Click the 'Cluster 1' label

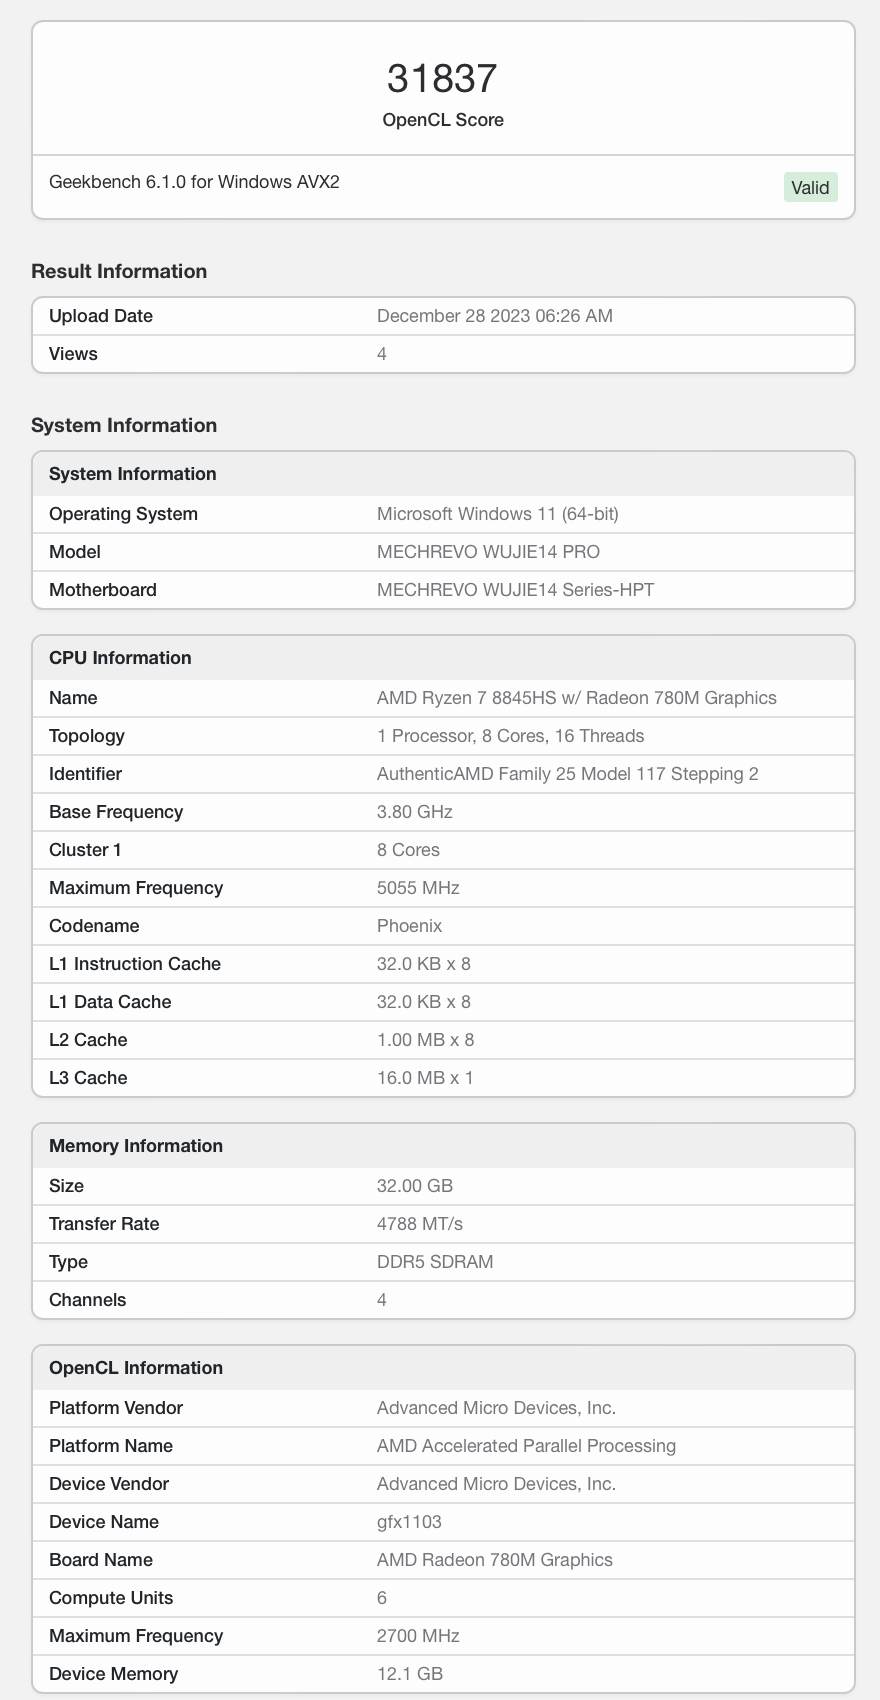(85, 850)
